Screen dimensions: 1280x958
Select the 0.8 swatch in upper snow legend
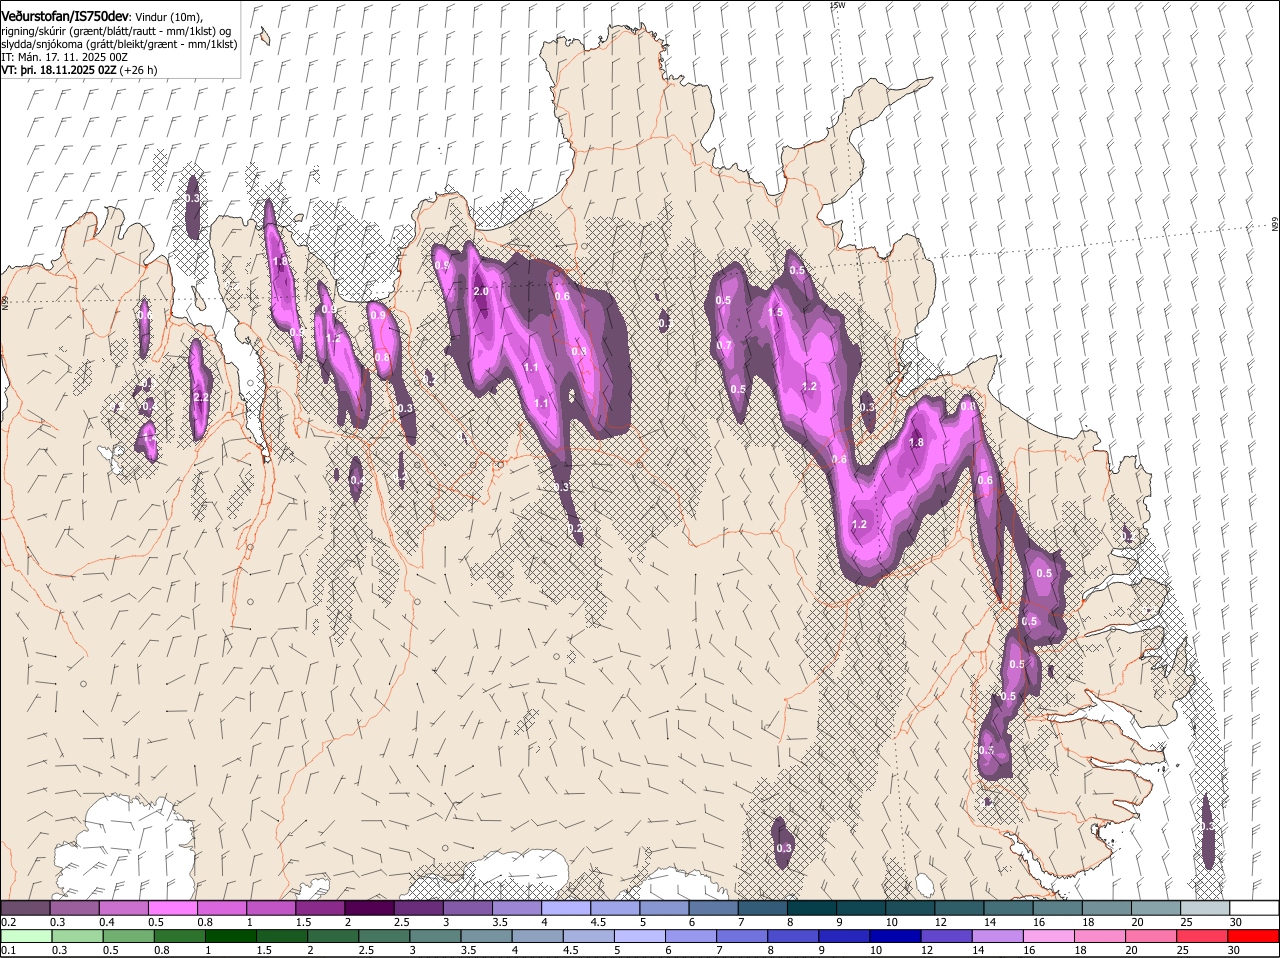(x=221, y=907)
